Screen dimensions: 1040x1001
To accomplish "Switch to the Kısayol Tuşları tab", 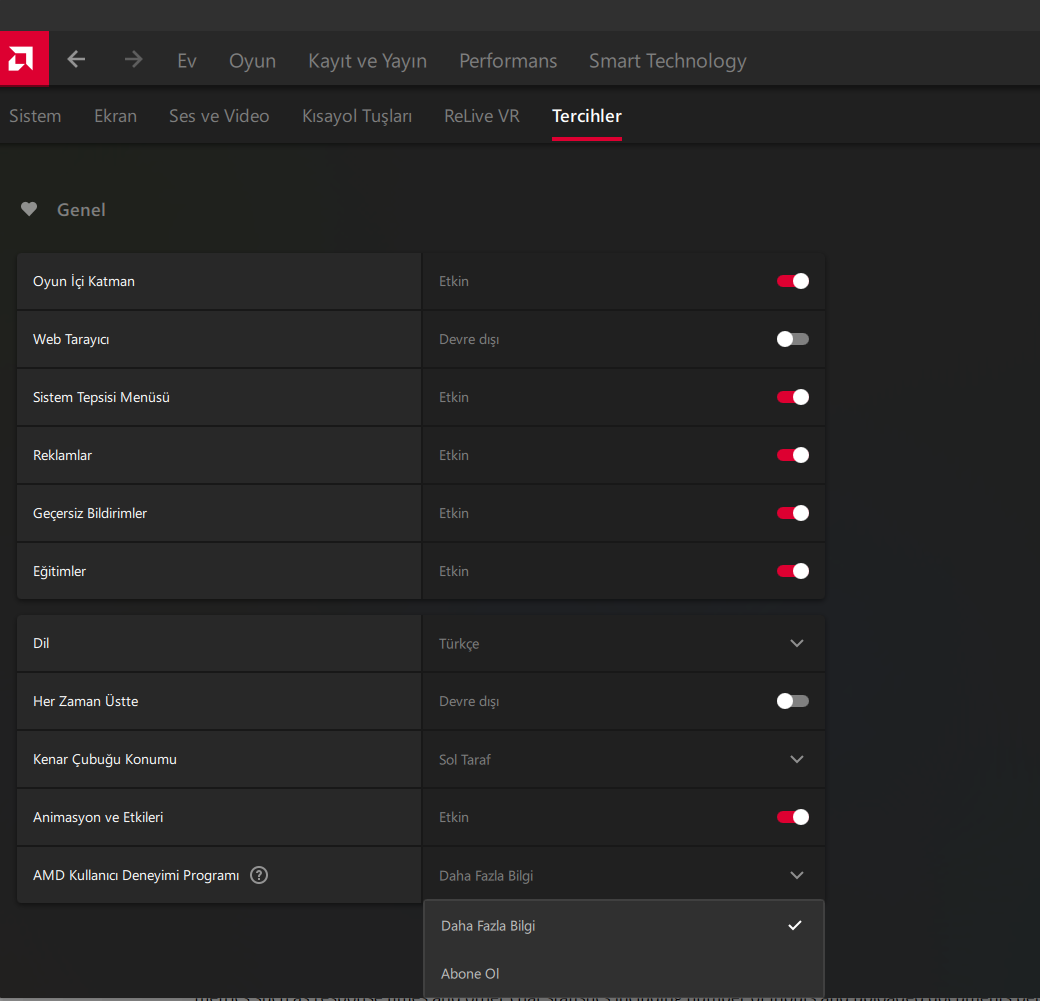I will point(357,116).
